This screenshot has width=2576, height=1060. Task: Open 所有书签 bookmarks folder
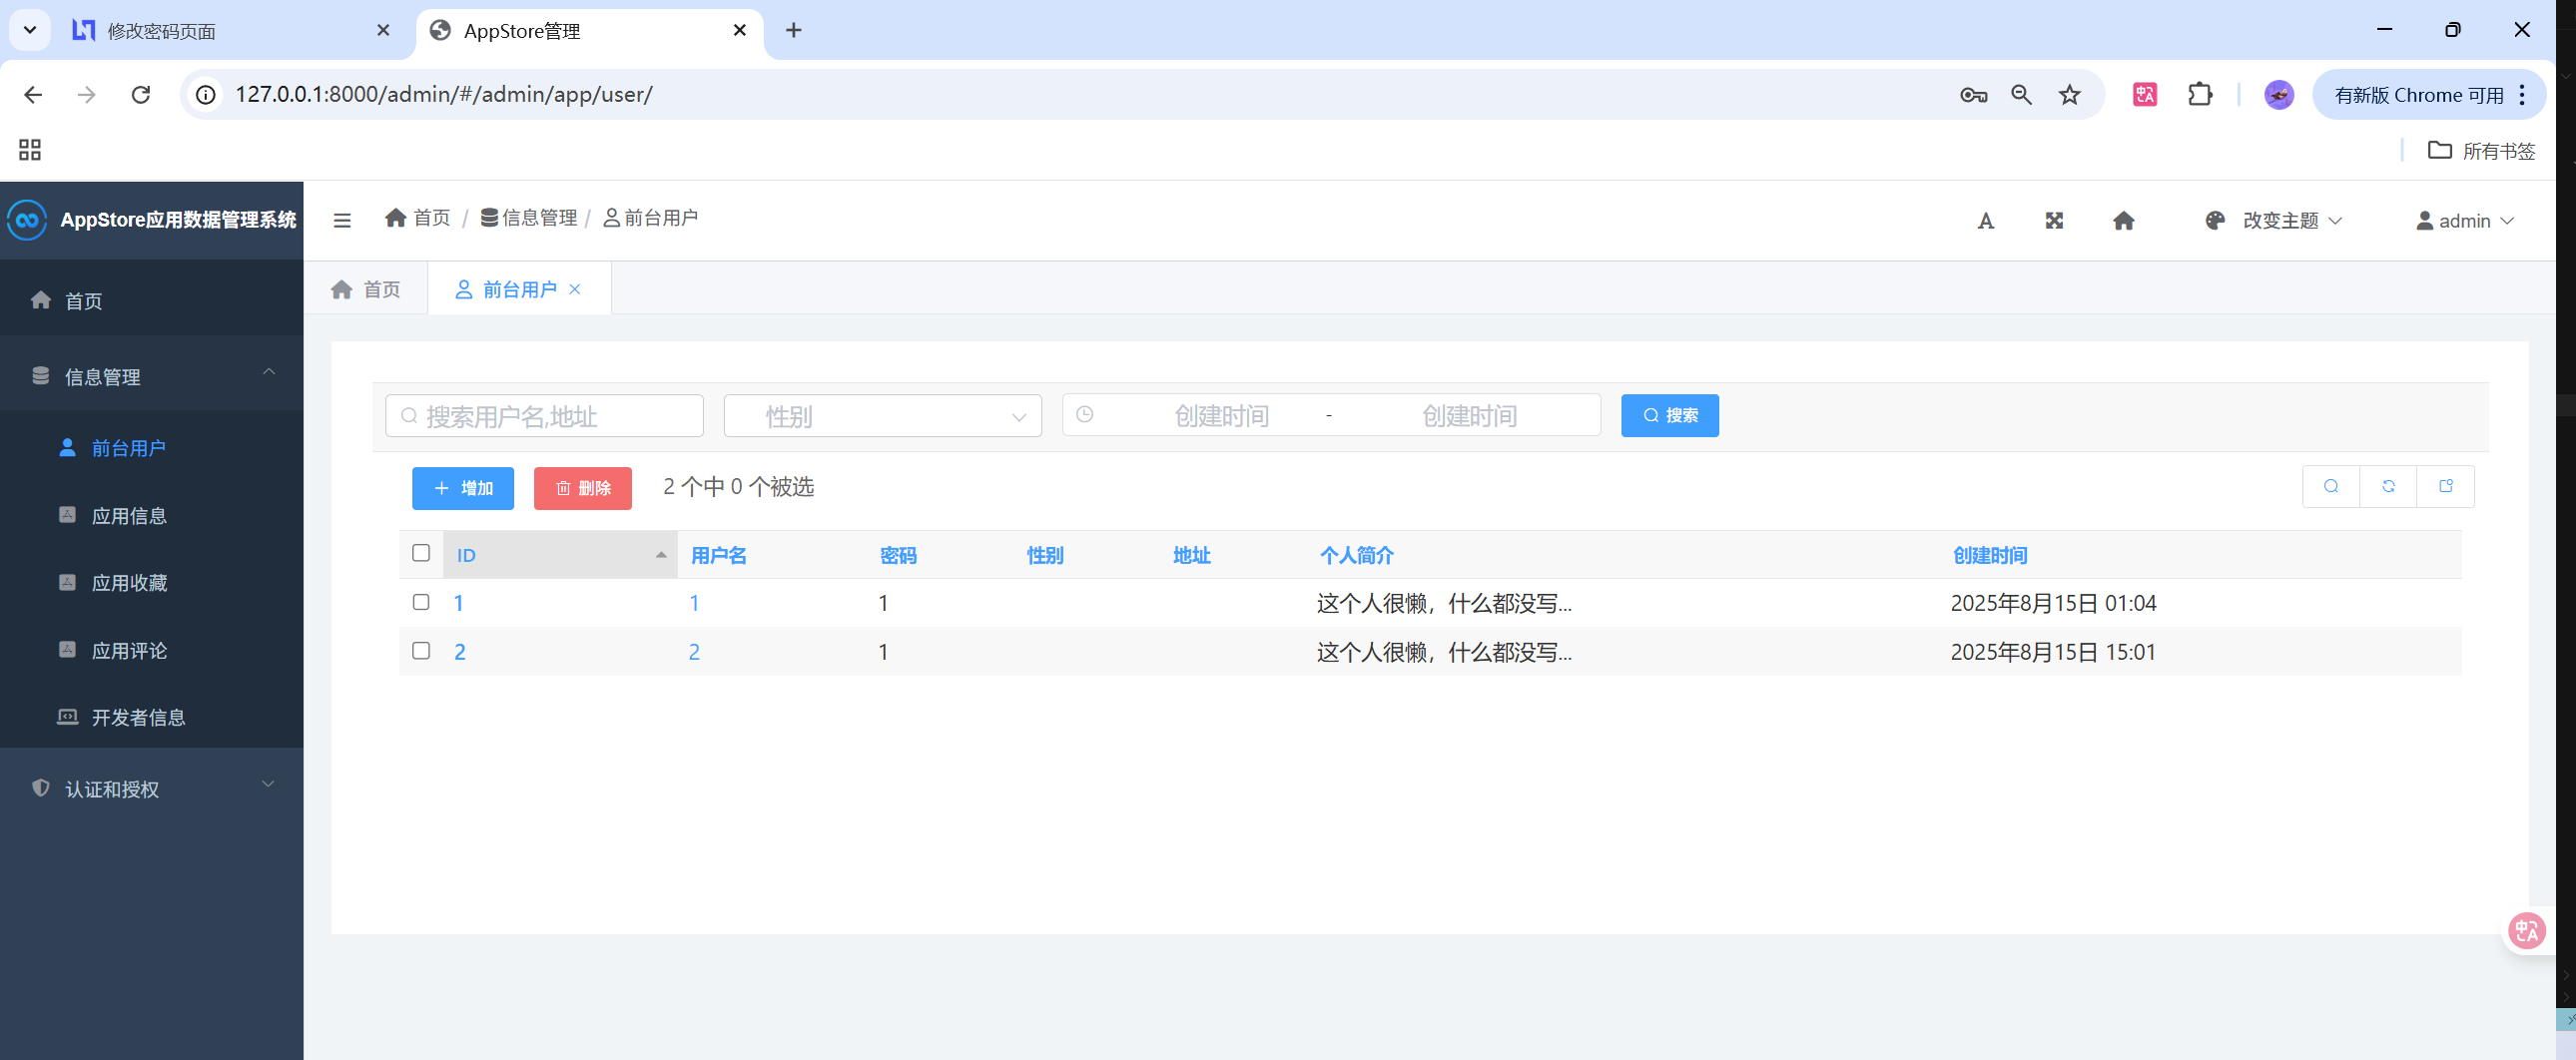(2482, 150)
